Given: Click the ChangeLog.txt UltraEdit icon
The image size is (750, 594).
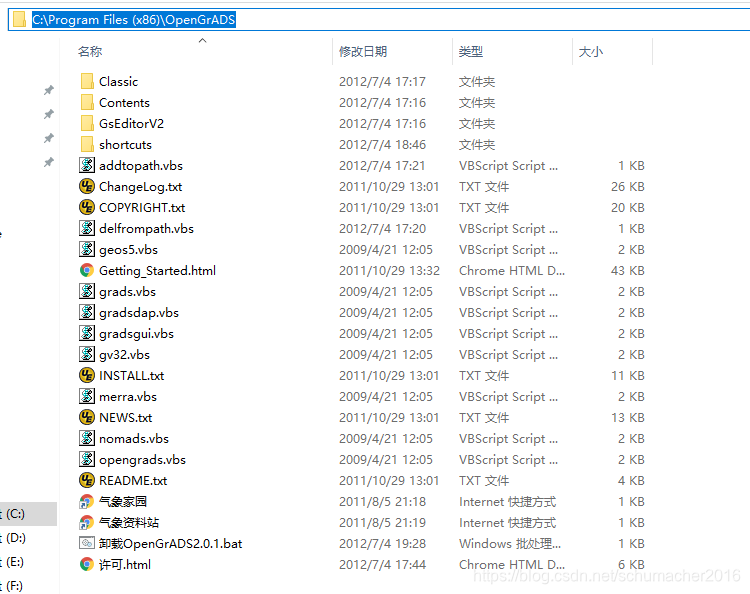Looking at the screenshot, I should (x=87, y=187).
